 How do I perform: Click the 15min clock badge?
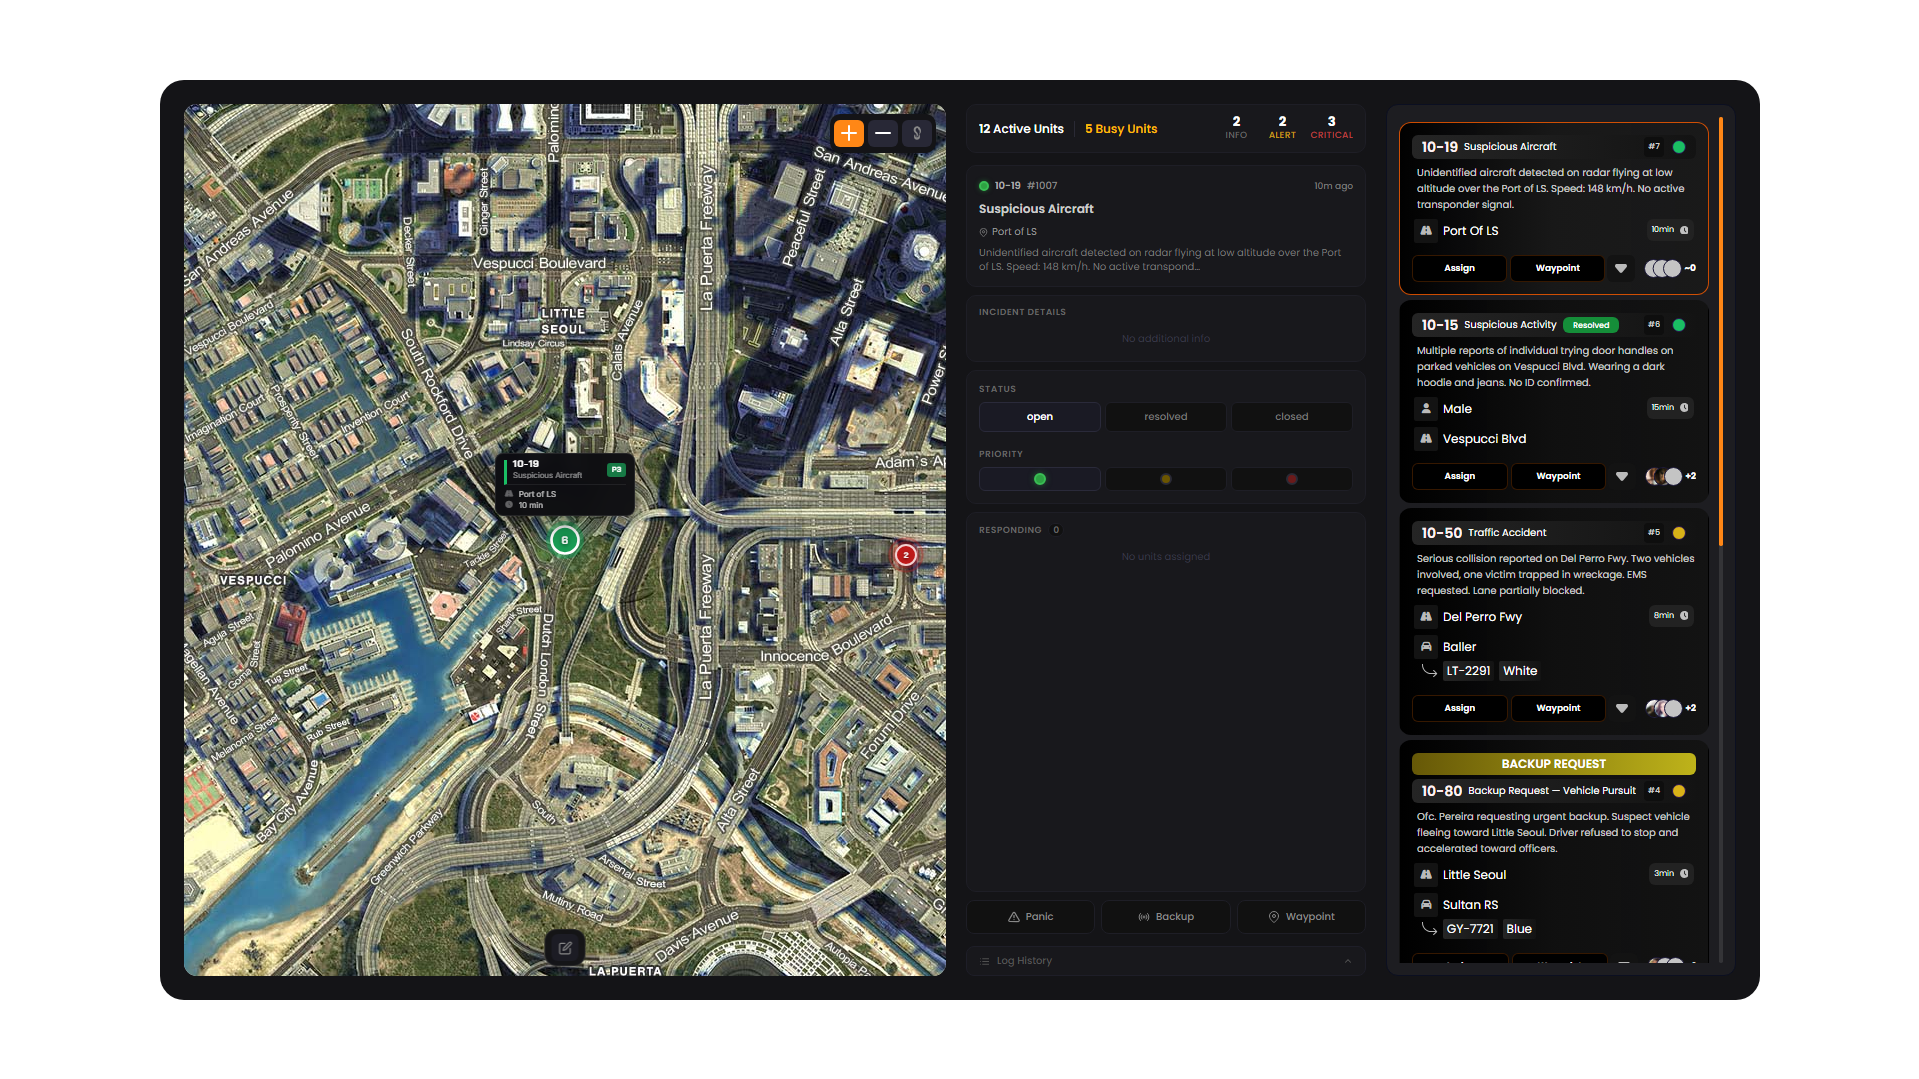coord(1670,408)
